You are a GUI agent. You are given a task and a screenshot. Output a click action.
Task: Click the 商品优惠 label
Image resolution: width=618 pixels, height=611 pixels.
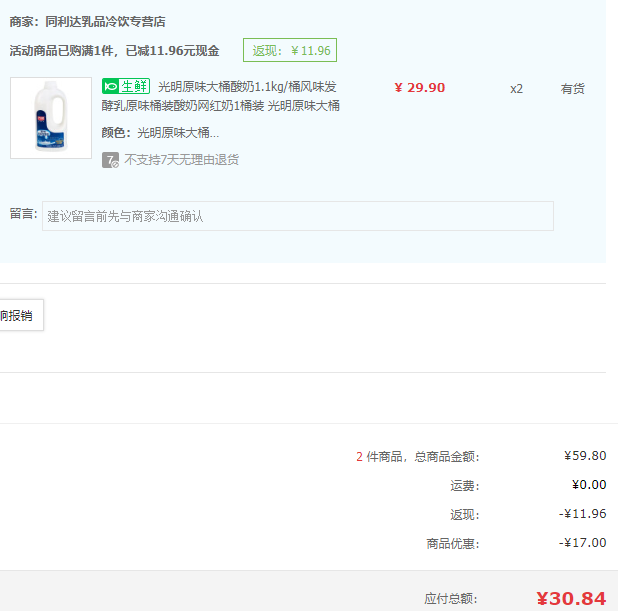tap(453, 544)
